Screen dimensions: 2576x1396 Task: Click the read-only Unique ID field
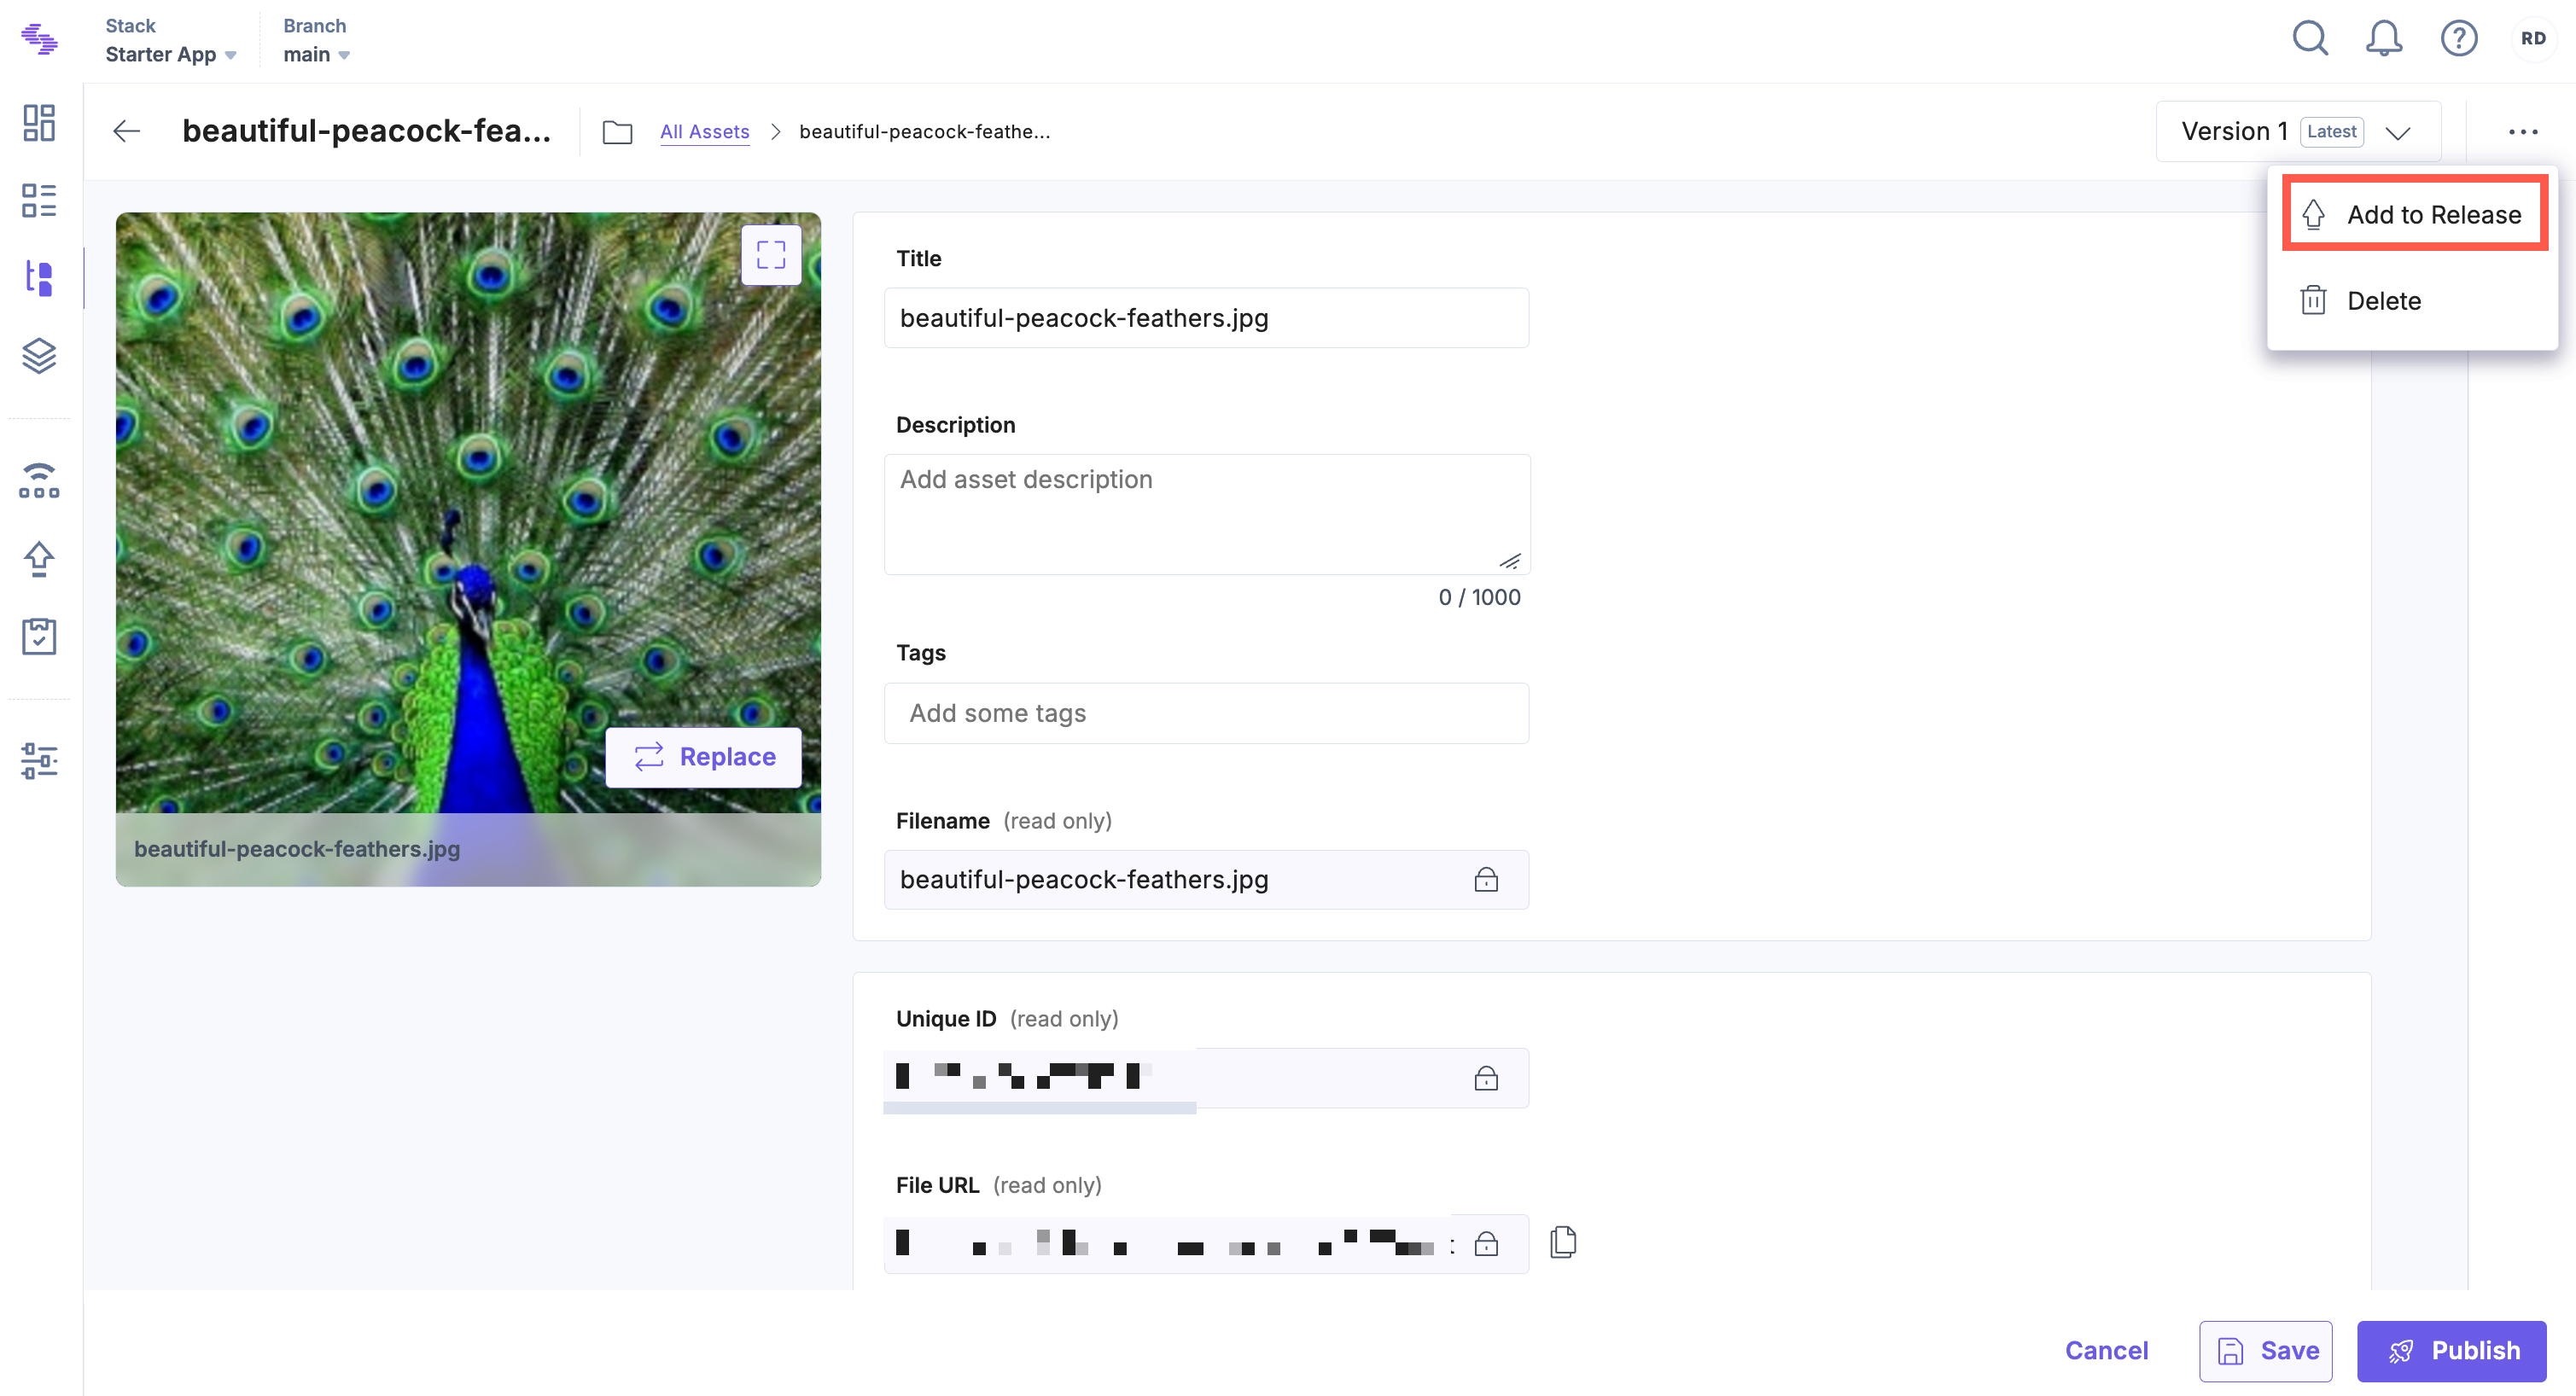[x=1206, y=1077]
